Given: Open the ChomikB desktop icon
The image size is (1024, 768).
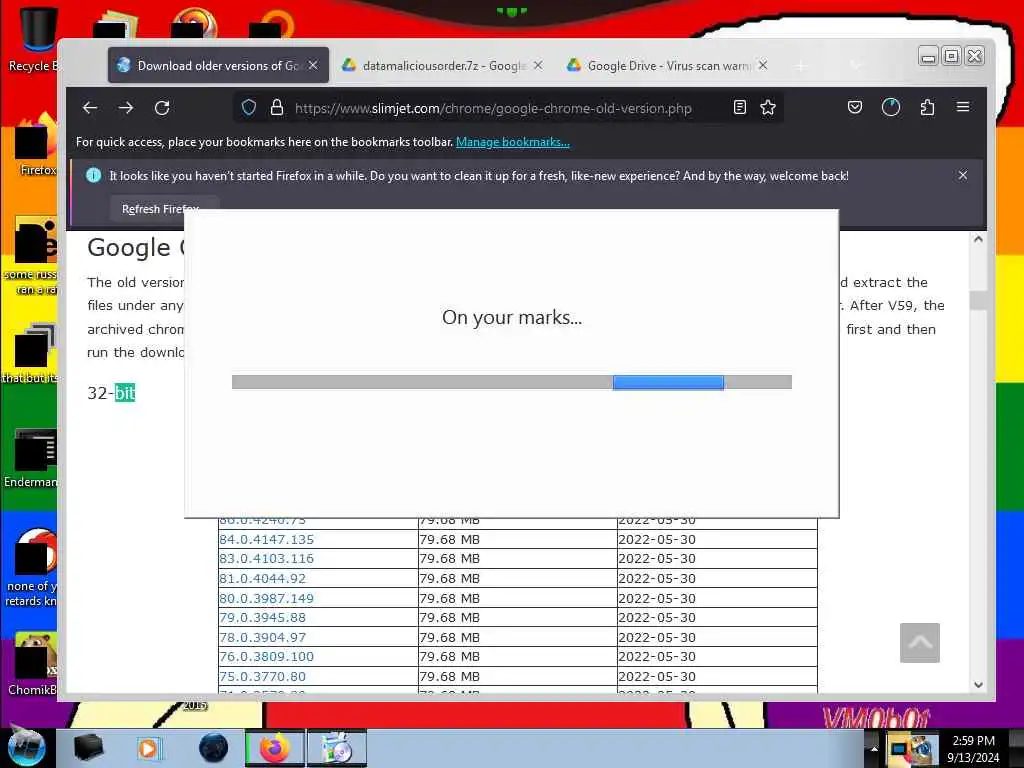Looking at the screenshot, I should [x=33, y=664].
